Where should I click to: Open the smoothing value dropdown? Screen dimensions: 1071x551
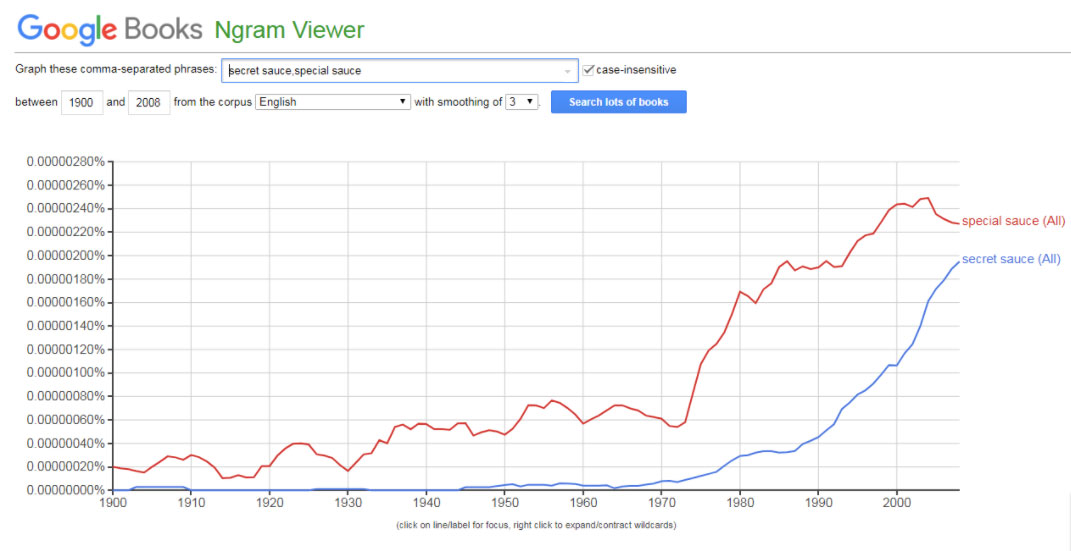click(x=522, y=102)
